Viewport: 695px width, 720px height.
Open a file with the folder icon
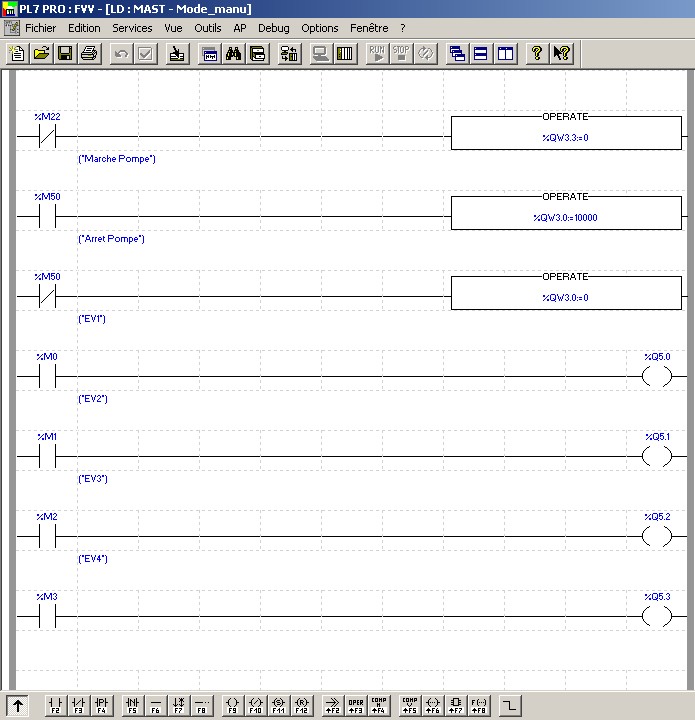tap(41, 53)
